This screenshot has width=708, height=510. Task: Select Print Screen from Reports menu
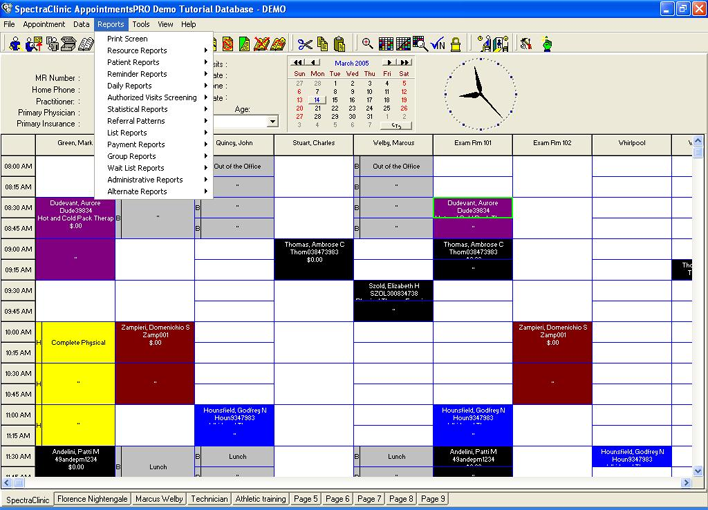pyautogui.click(x=128, y=39)
